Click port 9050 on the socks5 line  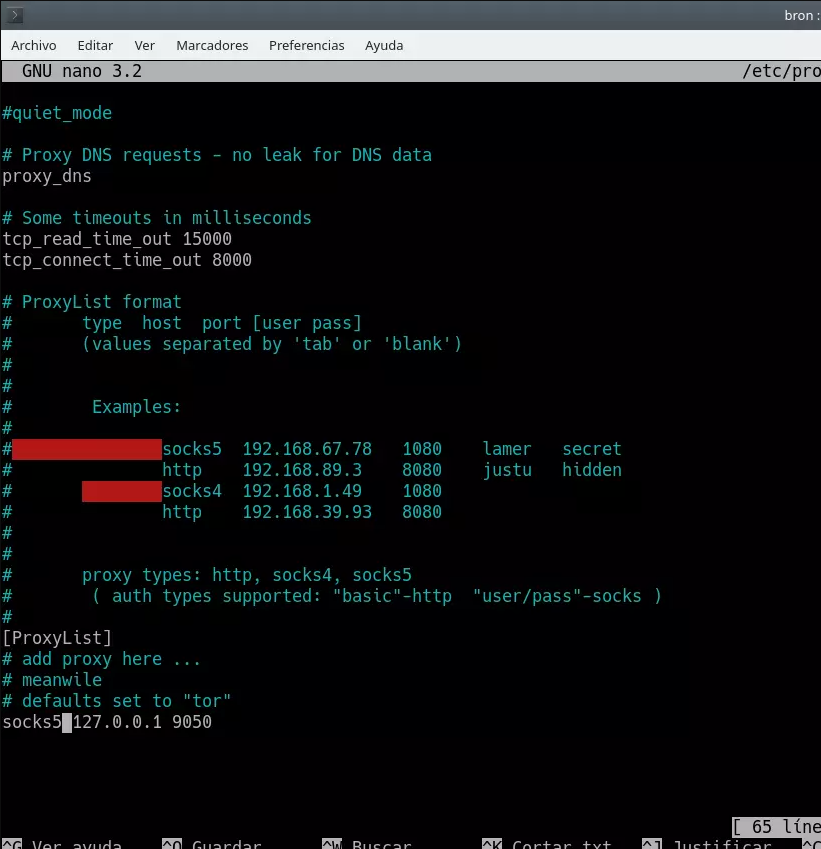tap(191, 722)
